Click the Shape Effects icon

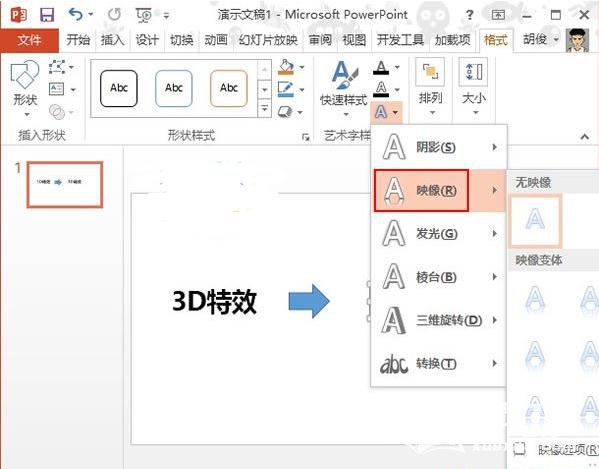[285, 112]
